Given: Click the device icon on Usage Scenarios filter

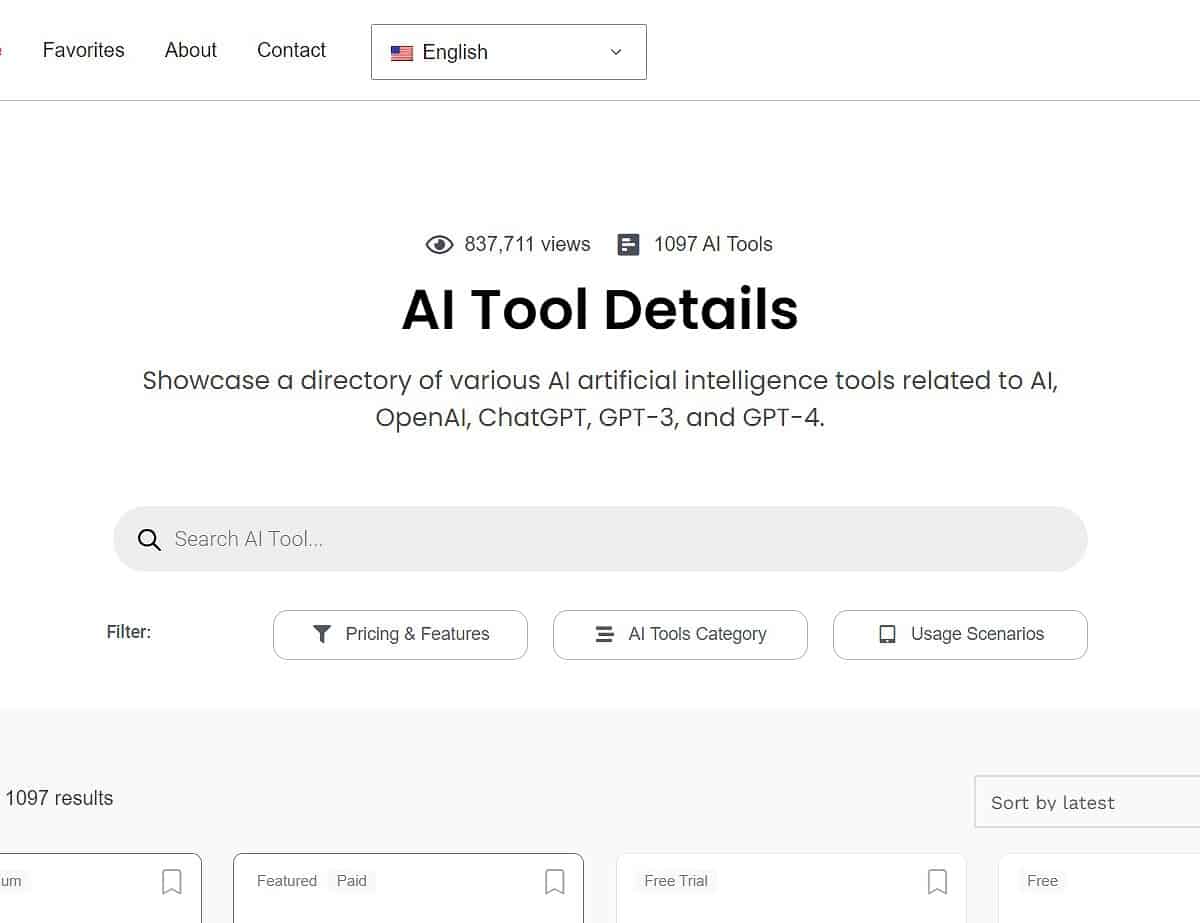Looking at the screenshot, I should 886,634.
